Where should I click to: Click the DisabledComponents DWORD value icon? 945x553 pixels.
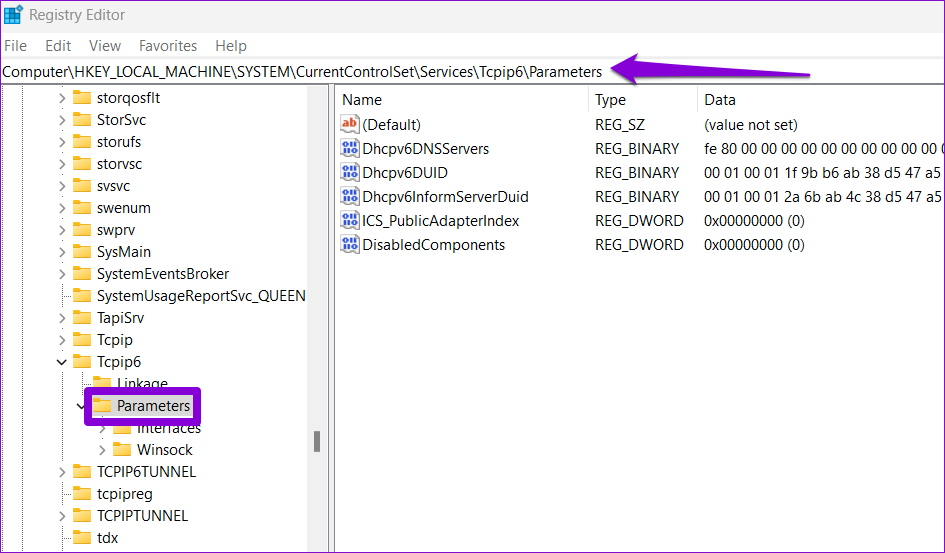[350, 245]
